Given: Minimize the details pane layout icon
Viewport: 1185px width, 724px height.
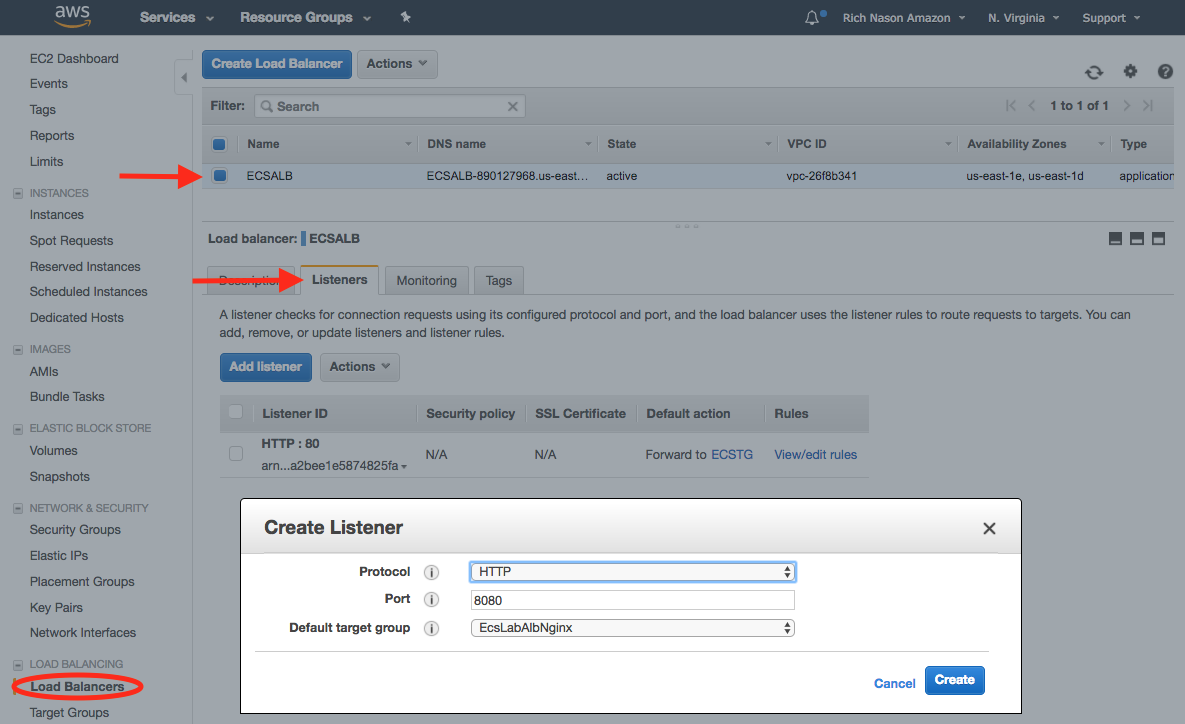Looking at the screenshot, I should pos(1115,239).
